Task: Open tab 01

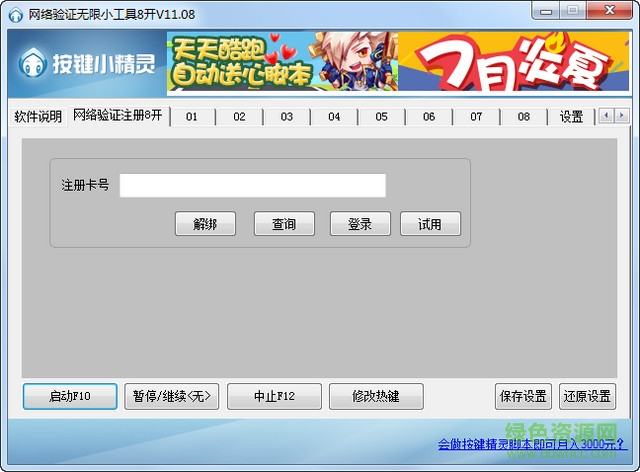Action: pyautogui.click(x=192, y=117)
